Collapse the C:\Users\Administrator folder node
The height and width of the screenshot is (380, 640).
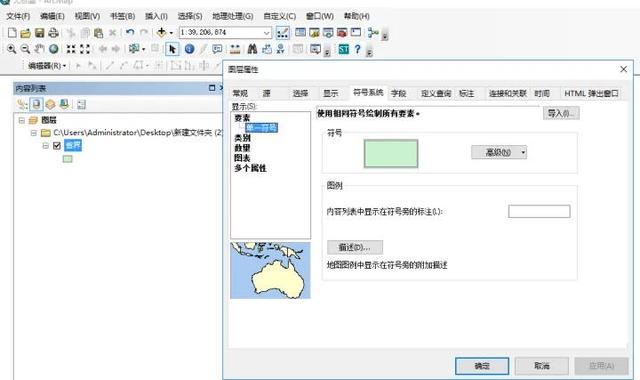[34, 133]
